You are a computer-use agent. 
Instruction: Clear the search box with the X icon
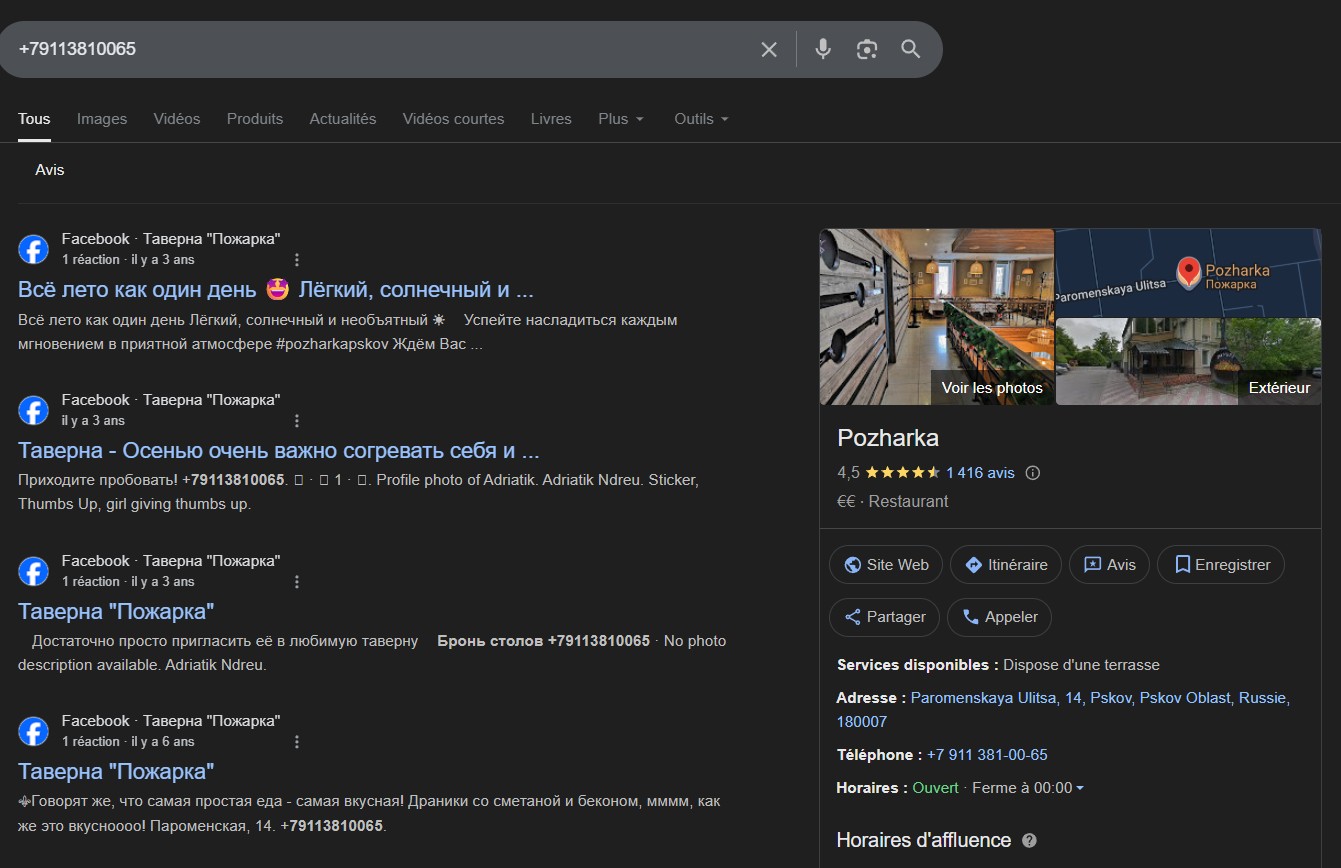coord(768,49)
